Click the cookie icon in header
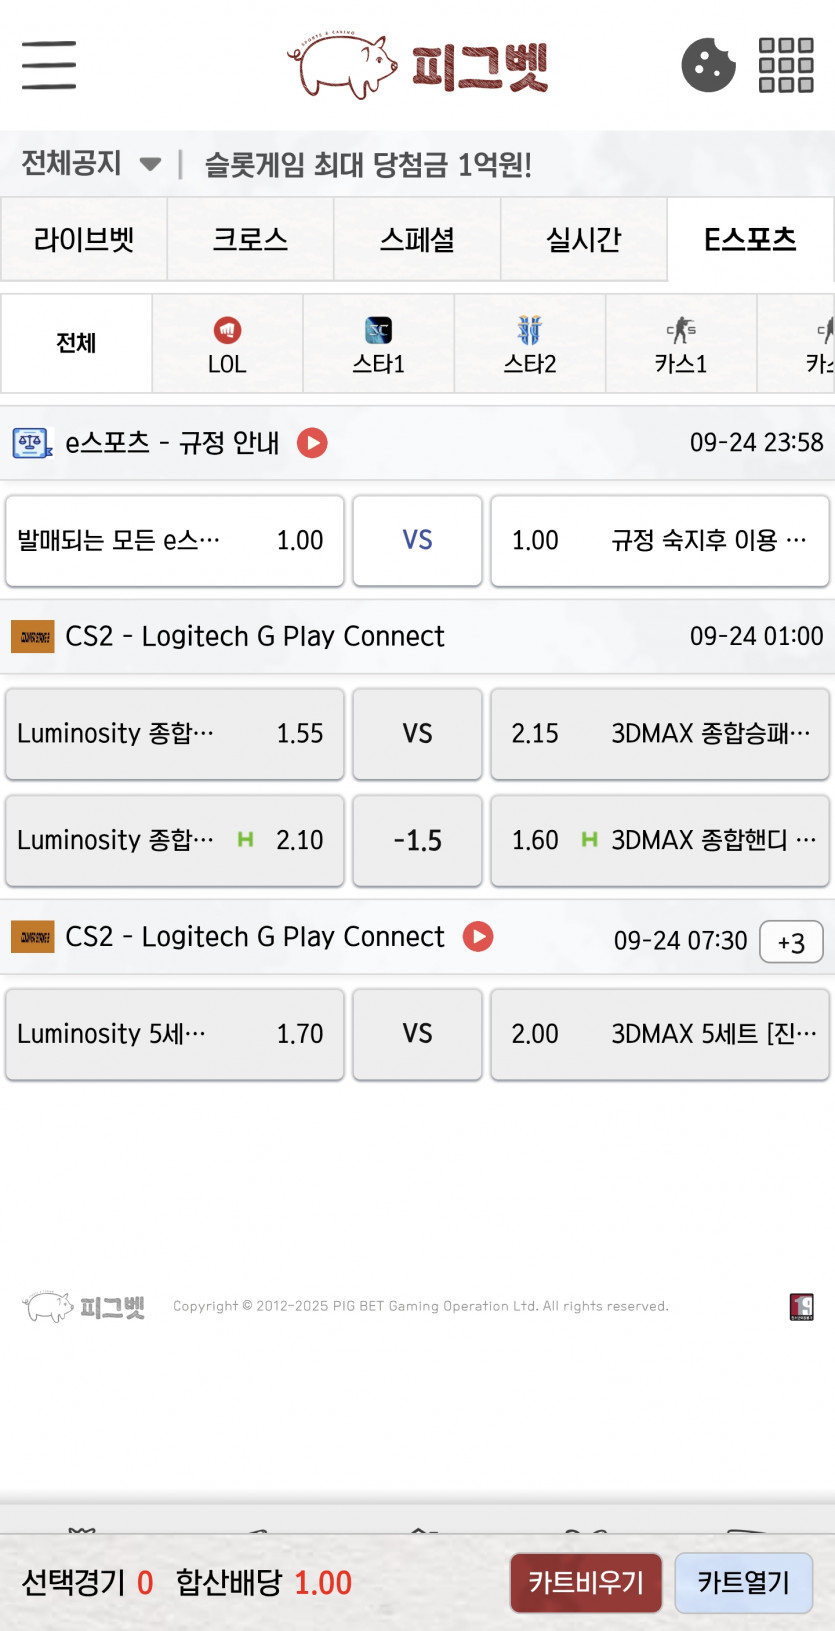 tap(708, 65)
